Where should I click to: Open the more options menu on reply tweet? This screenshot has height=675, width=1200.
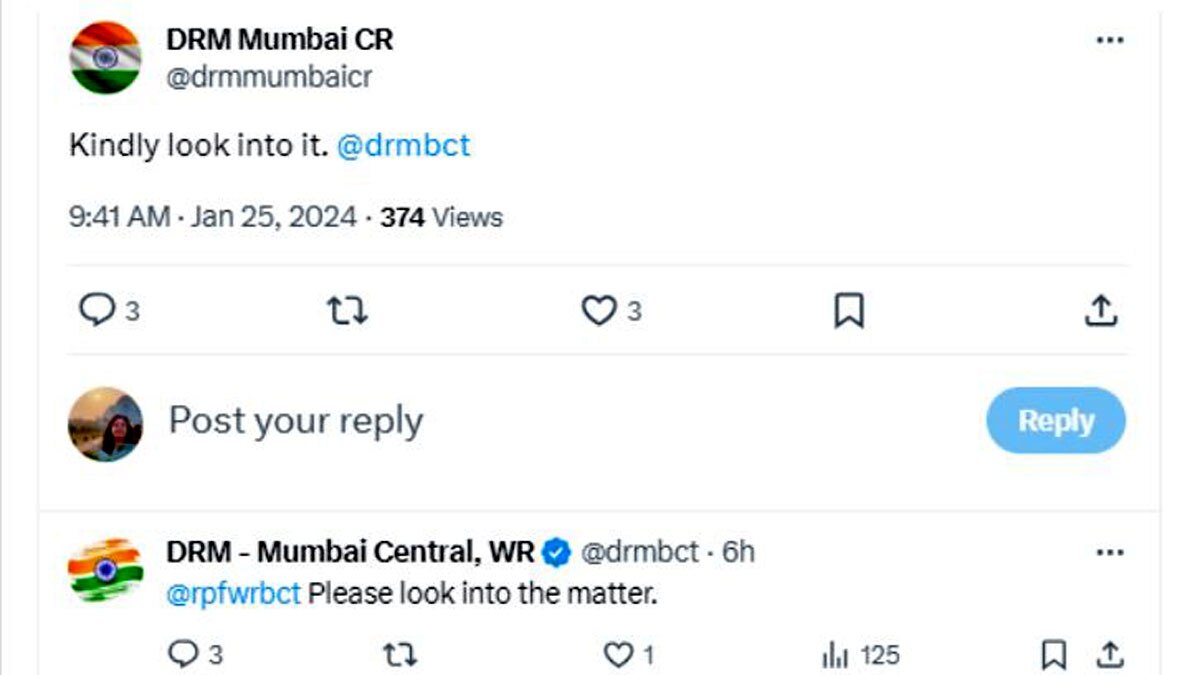click(1108, 550)
